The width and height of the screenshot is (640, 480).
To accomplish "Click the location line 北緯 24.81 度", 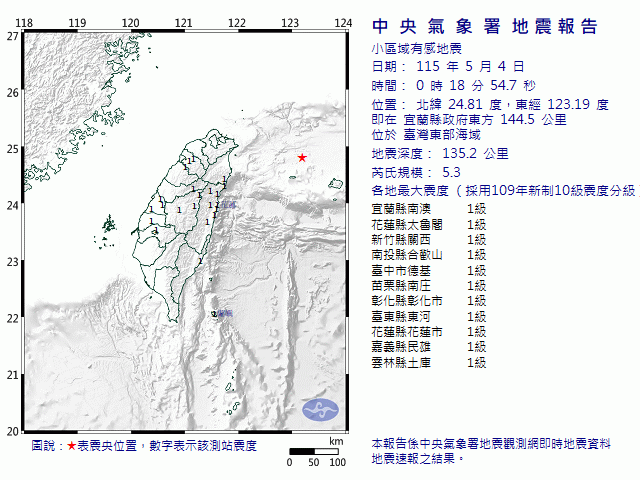I will click(x=459, y=105).
